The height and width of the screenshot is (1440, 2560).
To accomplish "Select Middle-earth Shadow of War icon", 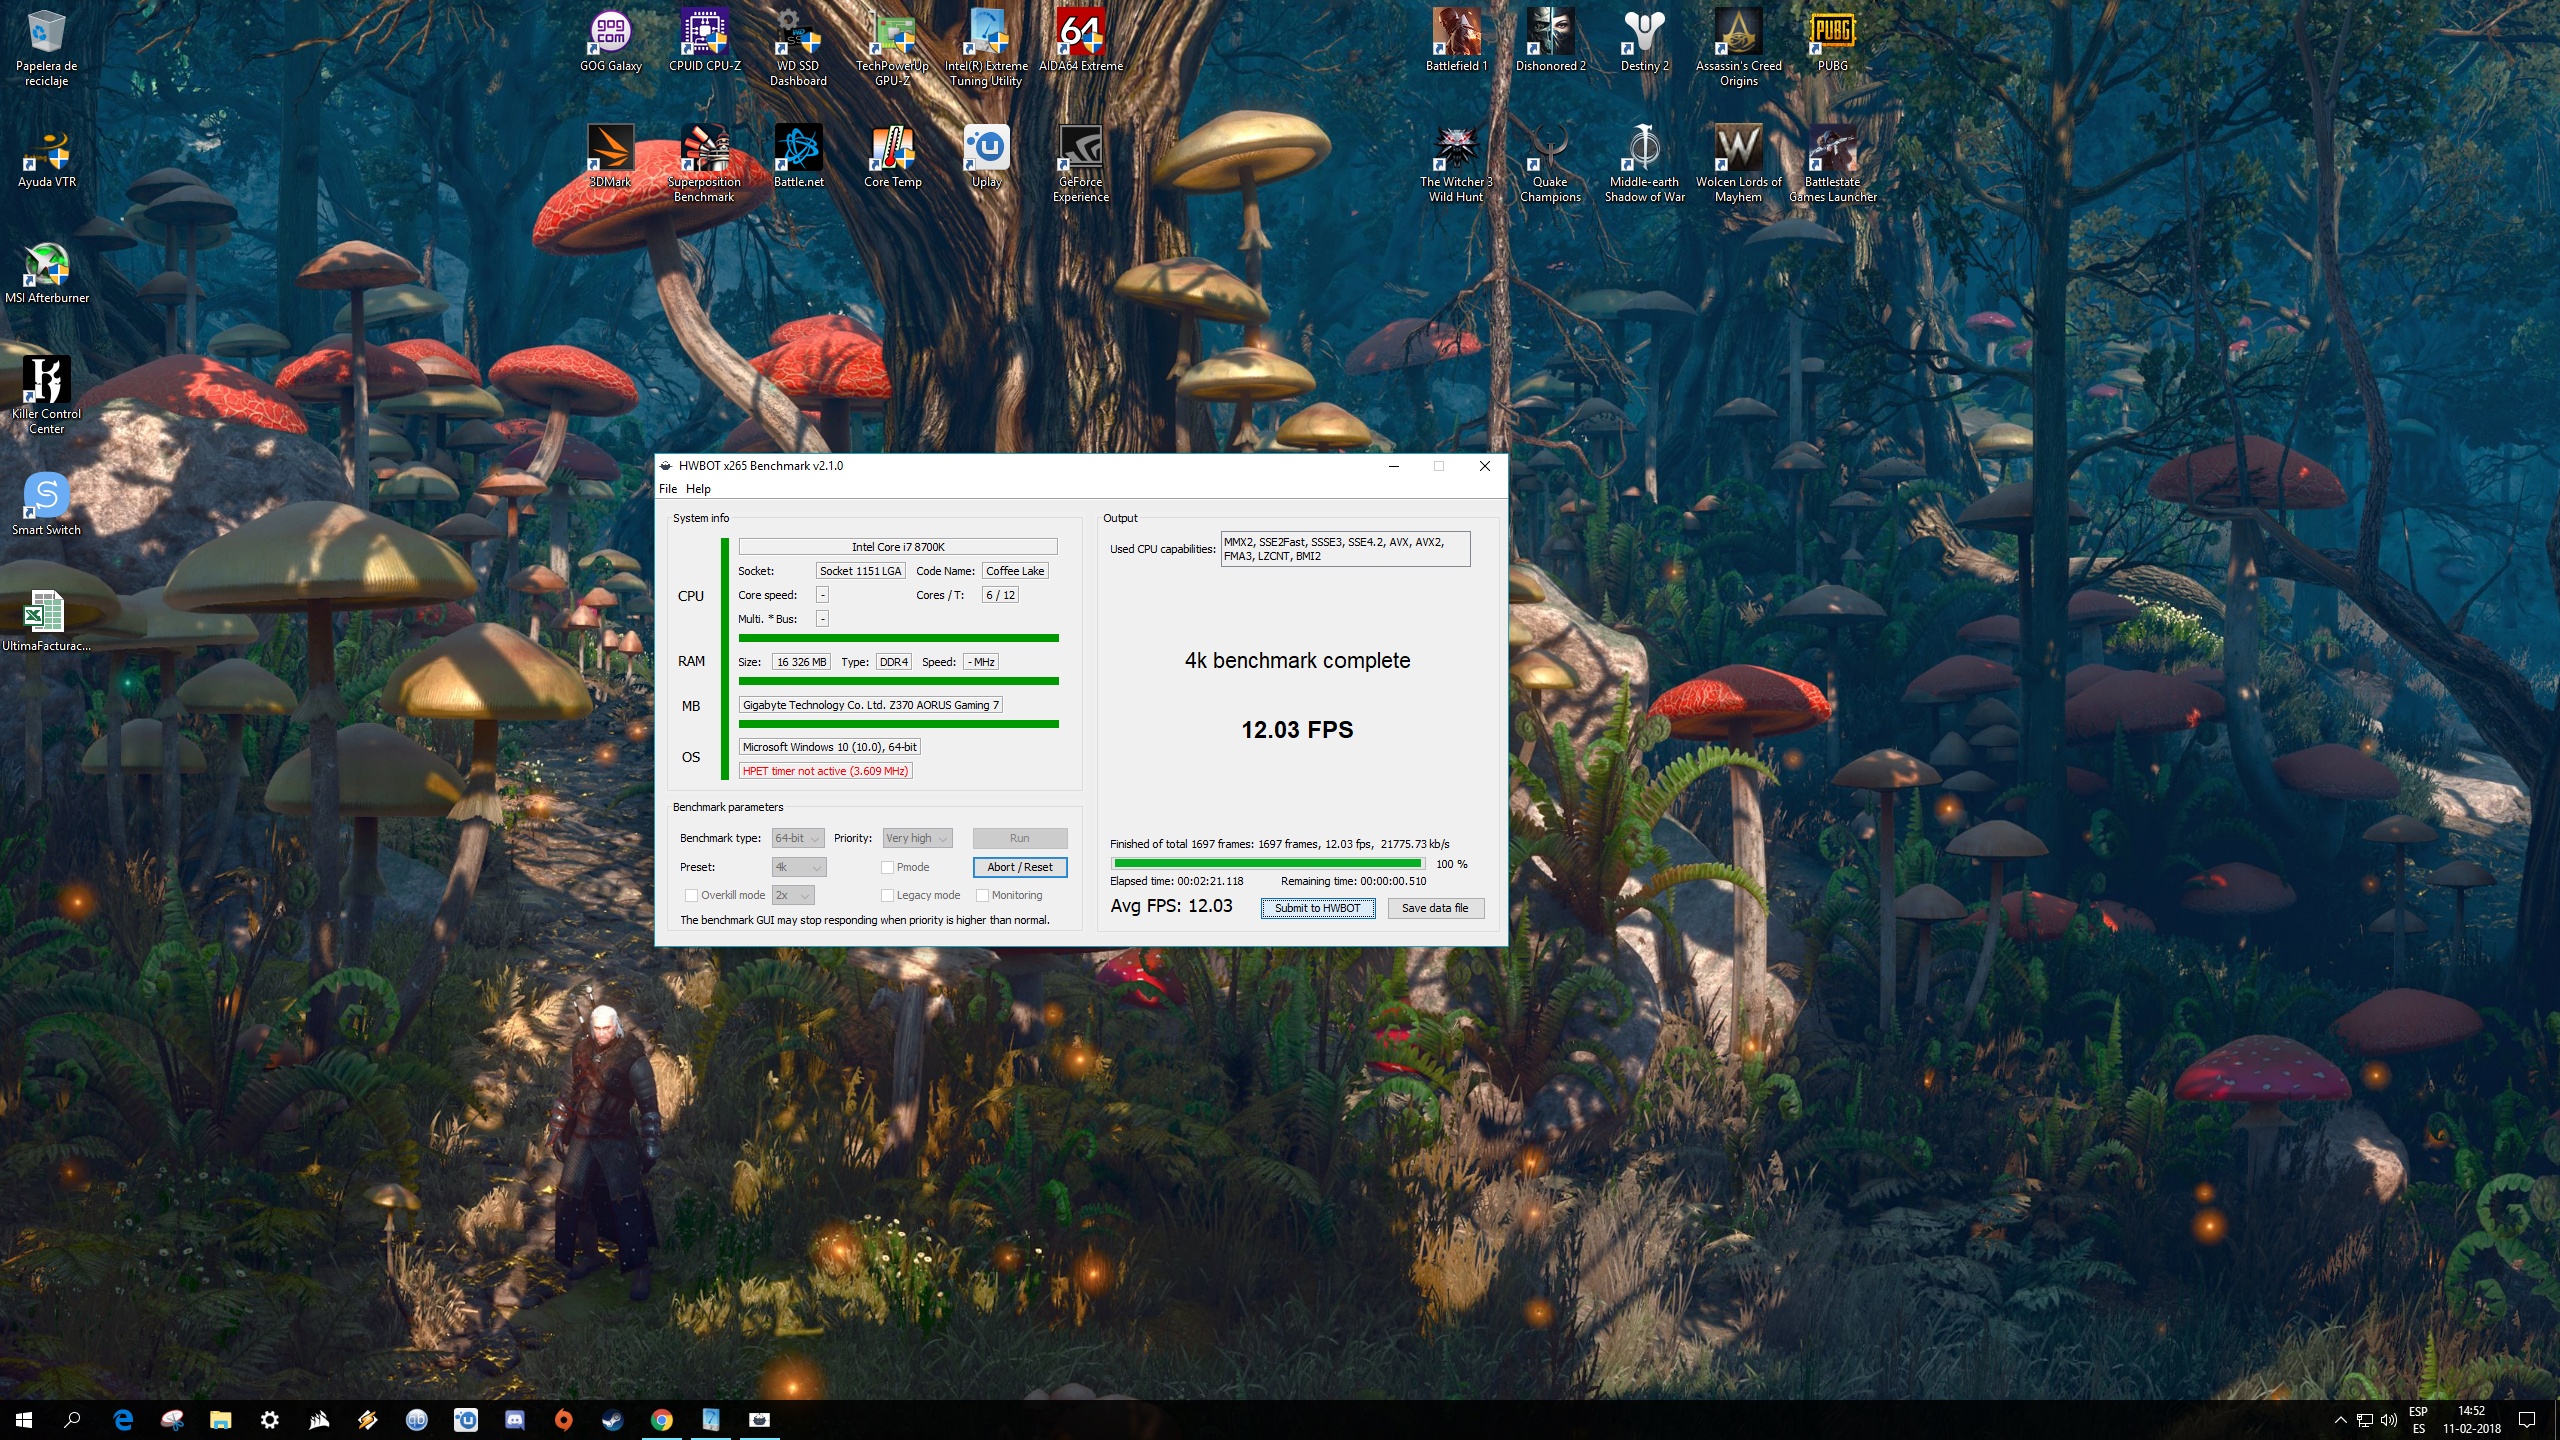I will click(1644, 164).
